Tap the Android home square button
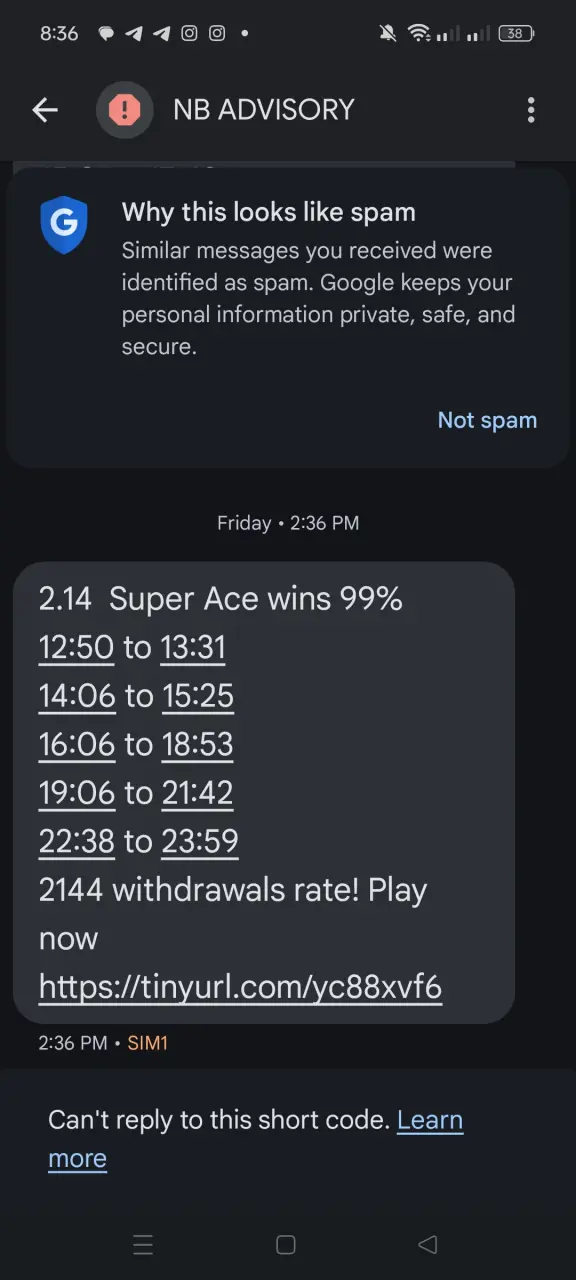The image size is (576, 1280). point(286,1244)
